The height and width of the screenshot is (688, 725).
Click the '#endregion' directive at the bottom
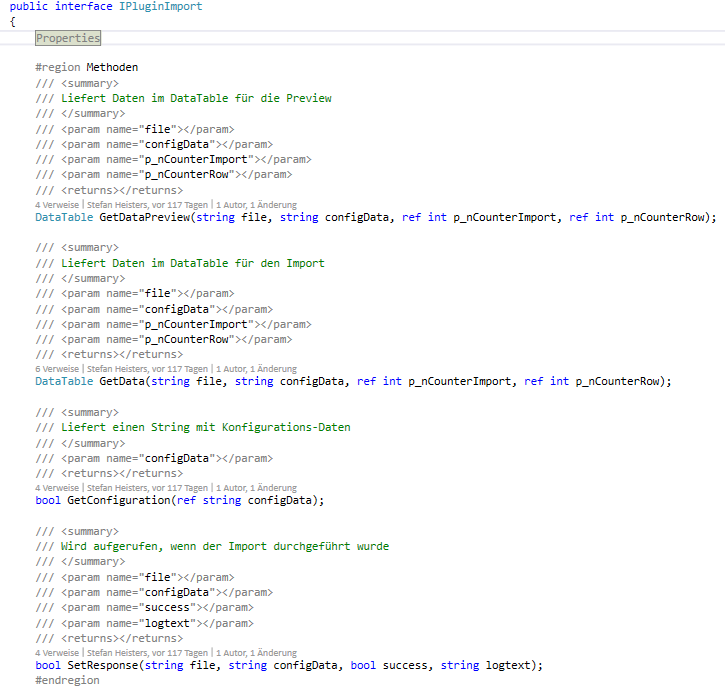67,680
